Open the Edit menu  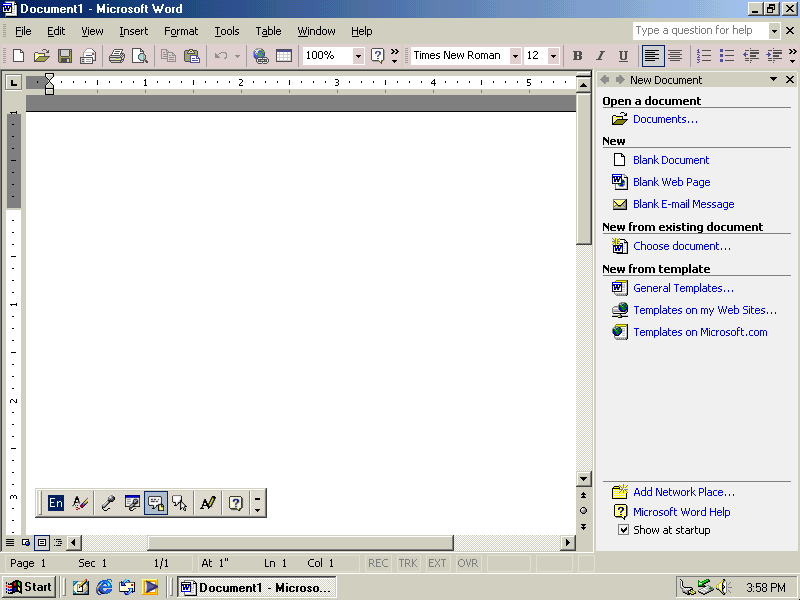[56, 31]
